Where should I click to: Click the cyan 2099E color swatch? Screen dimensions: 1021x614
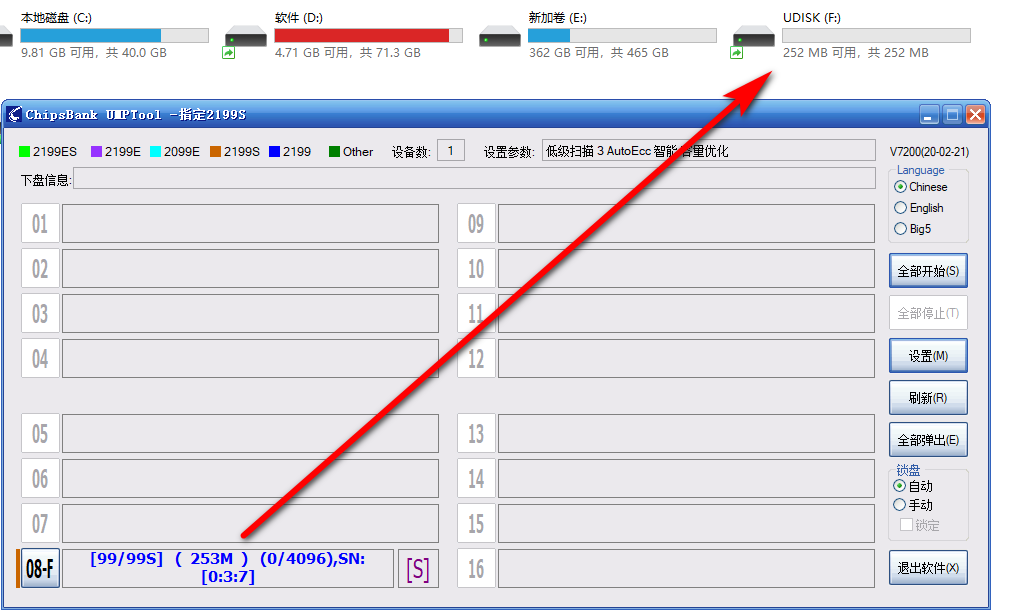click(x=156, y=152)
